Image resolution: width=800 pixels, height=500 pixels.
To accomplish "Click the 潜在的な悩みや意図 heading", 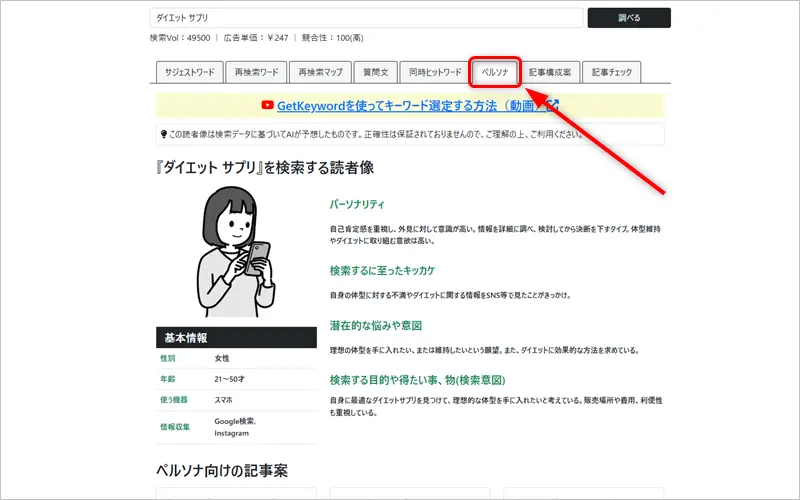I will (x=376, y=326).
